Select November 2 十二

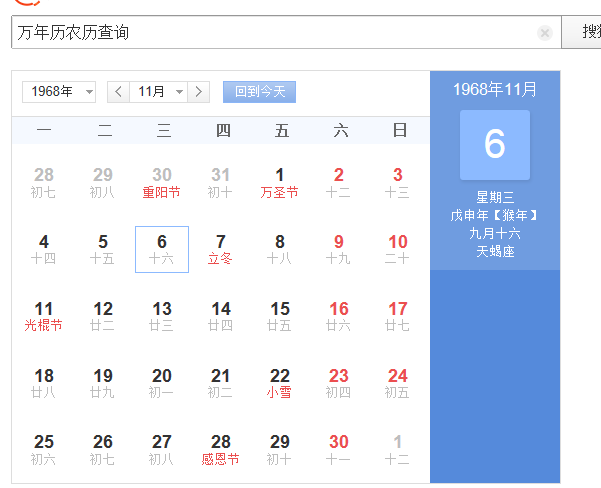tap(339, 183)
